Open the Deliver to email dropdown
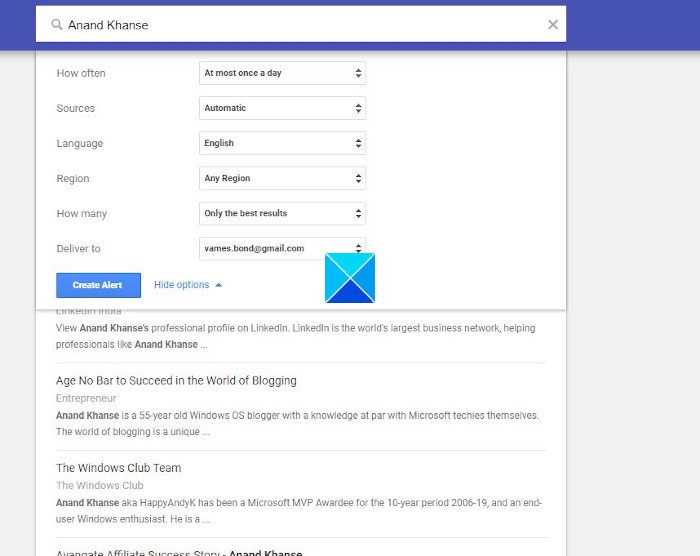700x556 pixels. tap(283, 248)
